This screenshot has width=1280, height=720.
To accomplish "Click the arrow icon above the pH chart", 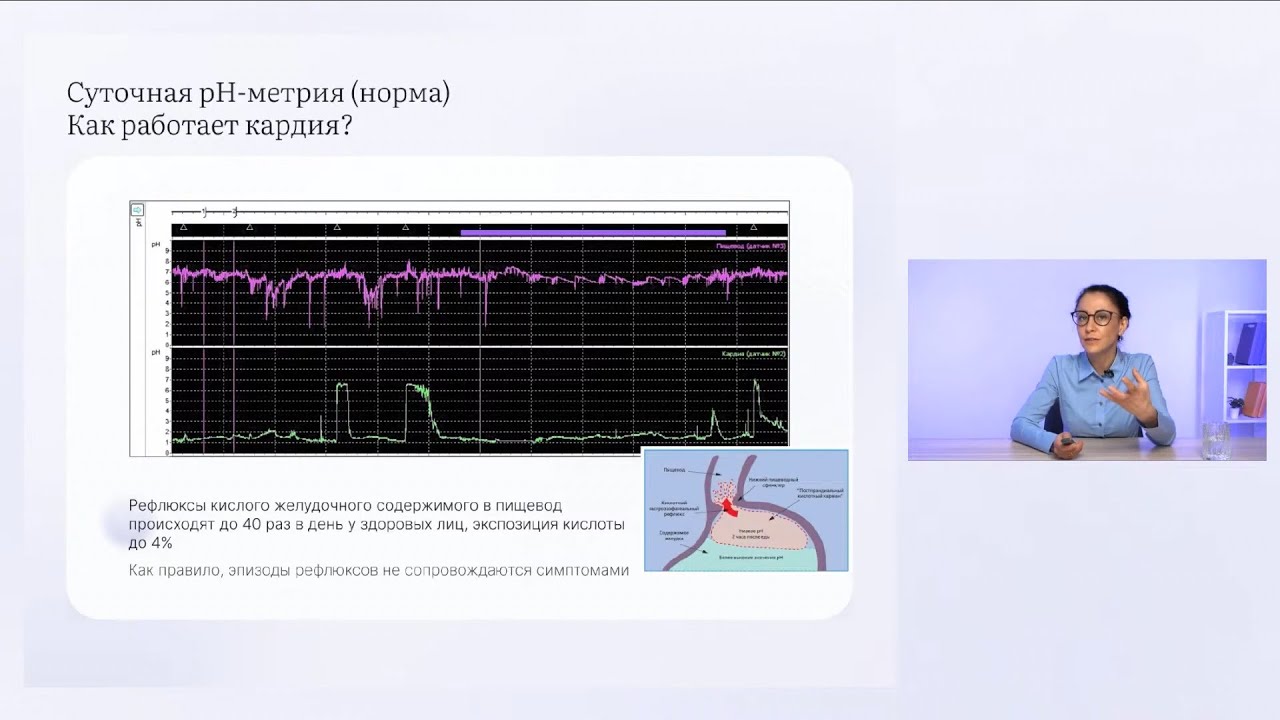I will [x=137, y=210].
